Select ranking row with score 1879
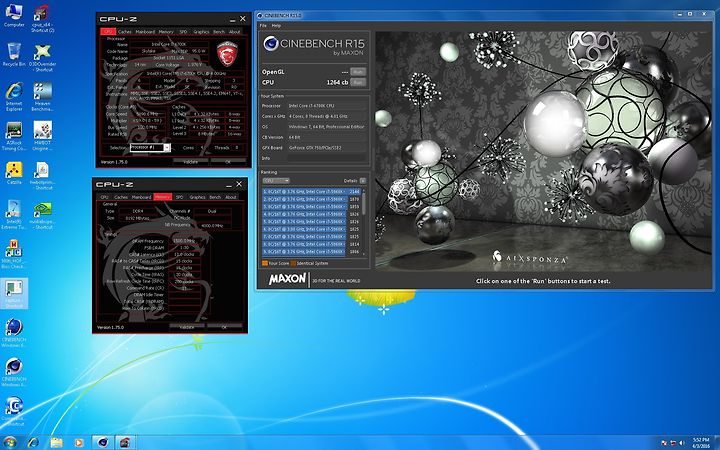The width and height of the screenshot is (720, 450). [x=311, y=199]
